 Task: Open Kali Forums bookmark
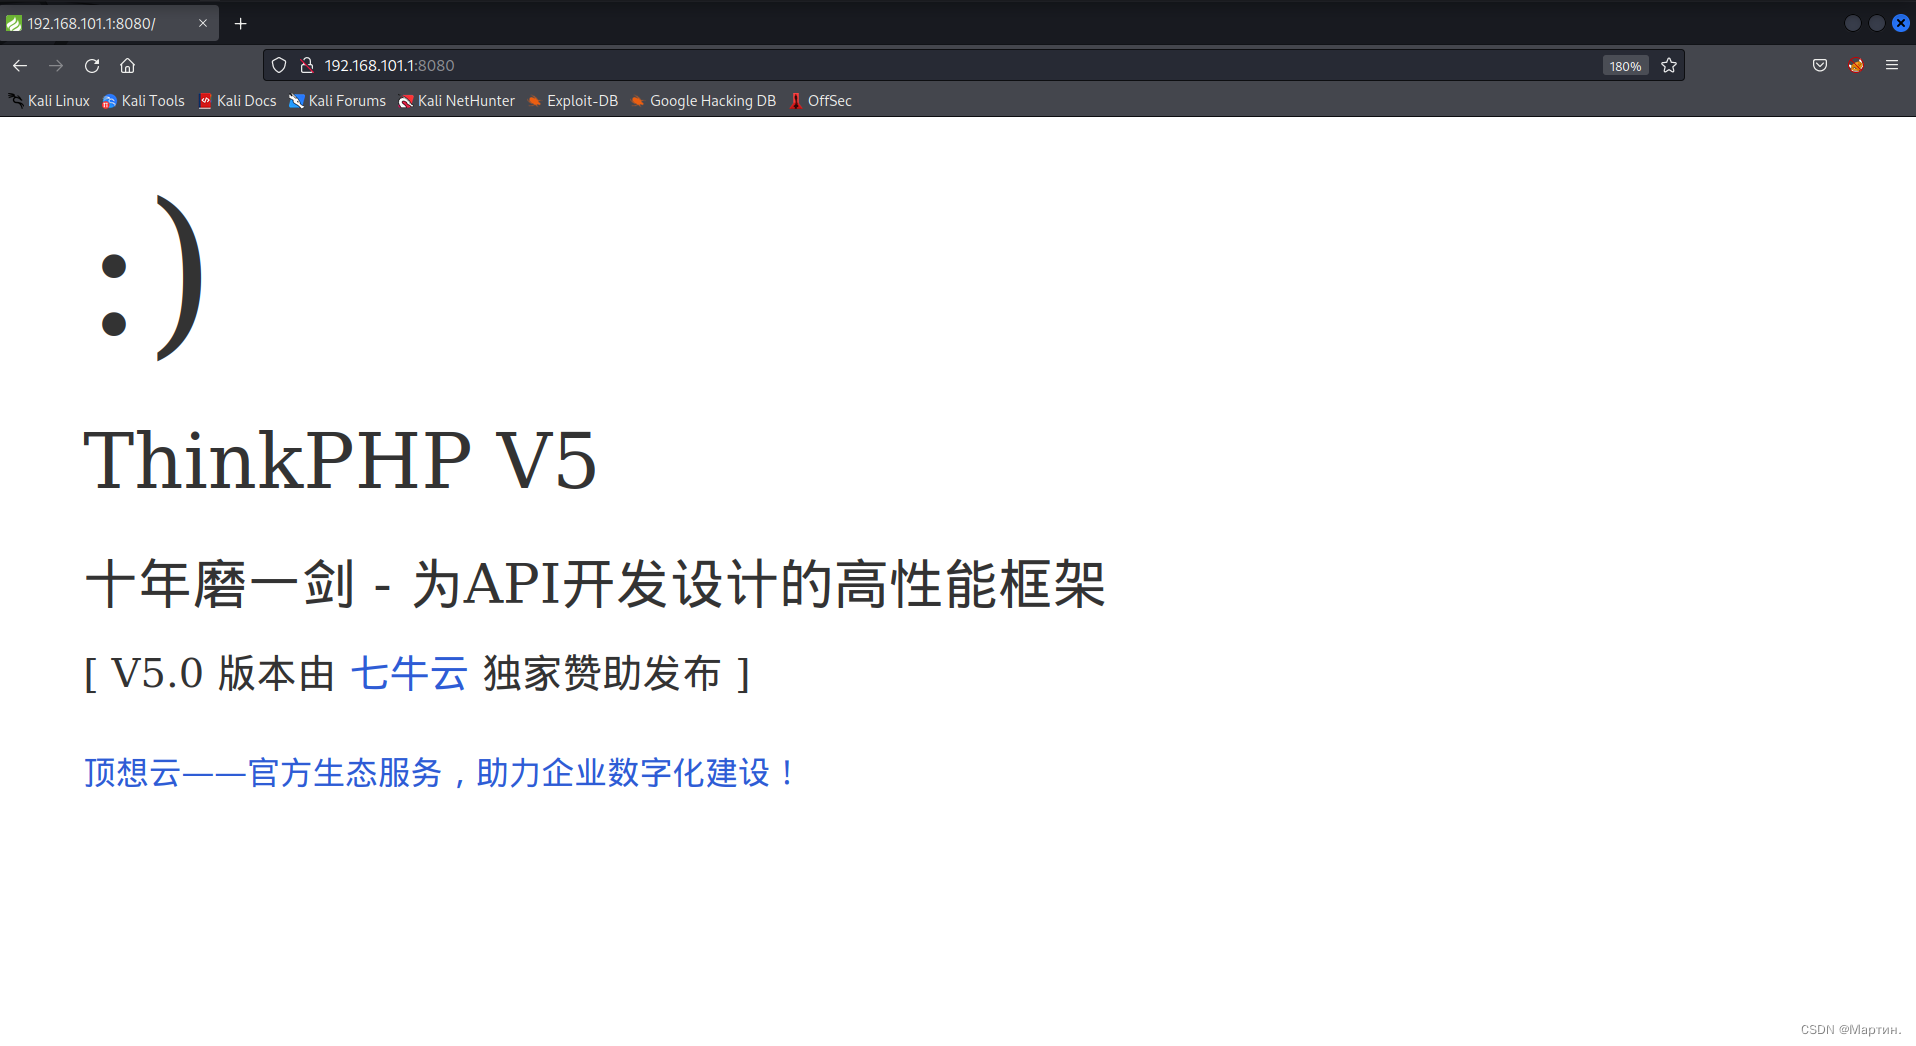pyautogui.click(x=338, y=101)
